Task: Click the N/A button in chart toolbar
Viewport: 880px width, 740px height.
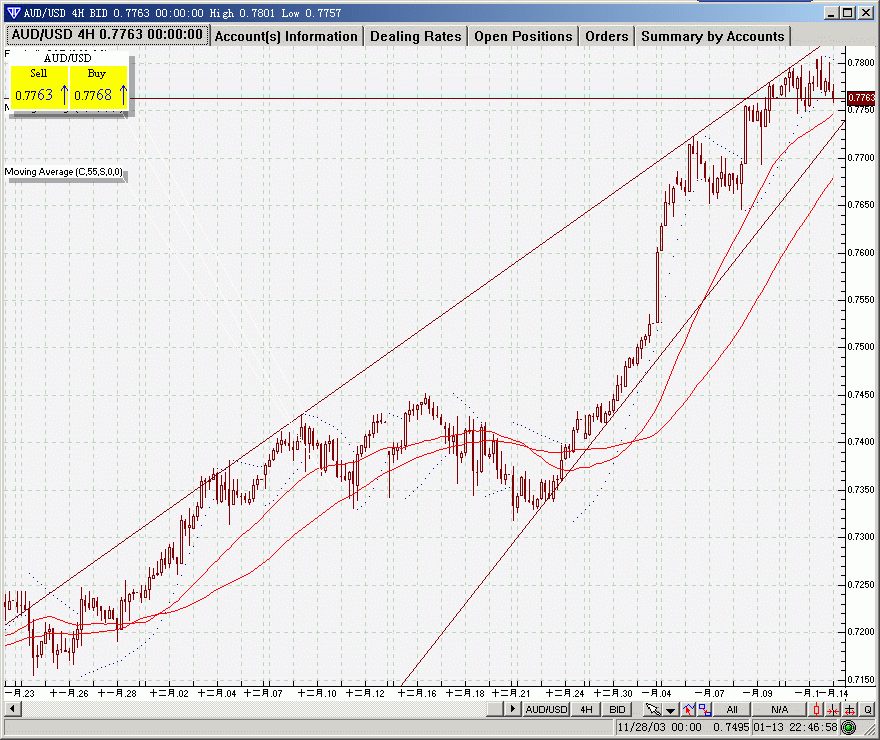Action: point(779,710)
